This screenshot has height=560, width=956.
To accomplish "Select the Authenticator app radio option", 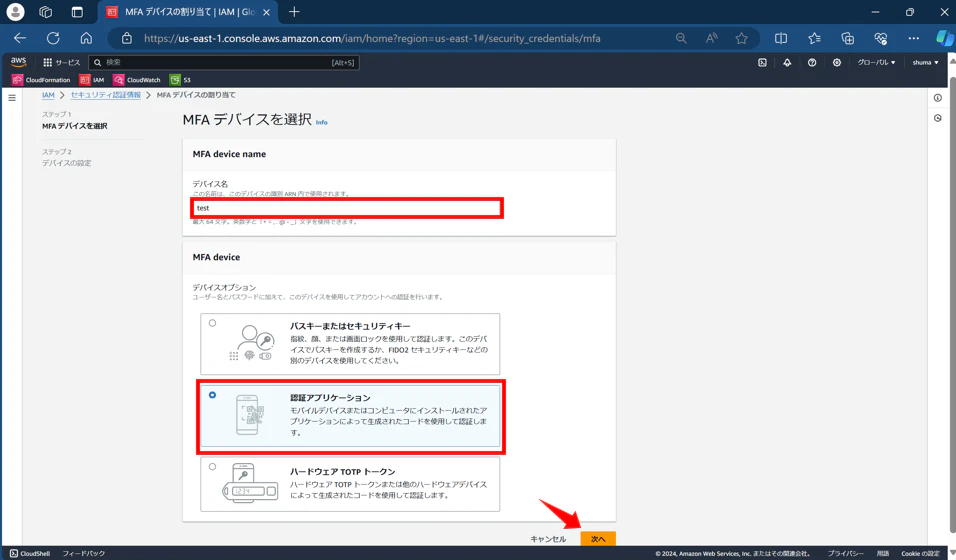I will tap(212, 395).
